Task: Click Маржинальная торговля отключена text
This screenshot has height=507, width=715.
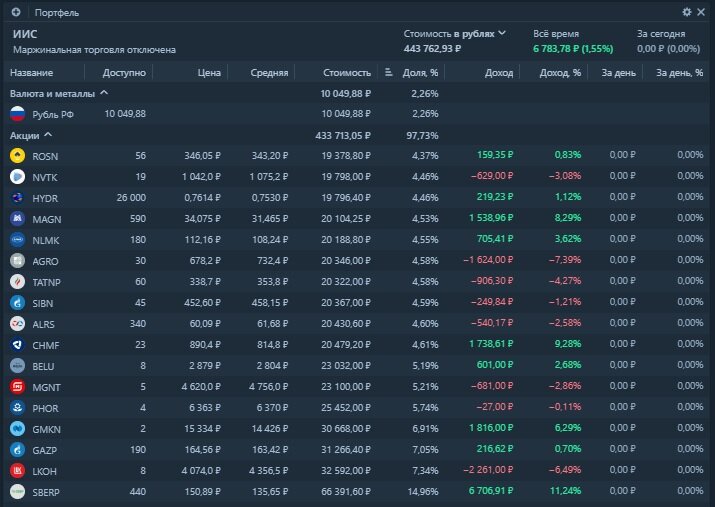Action: [94, 50]
